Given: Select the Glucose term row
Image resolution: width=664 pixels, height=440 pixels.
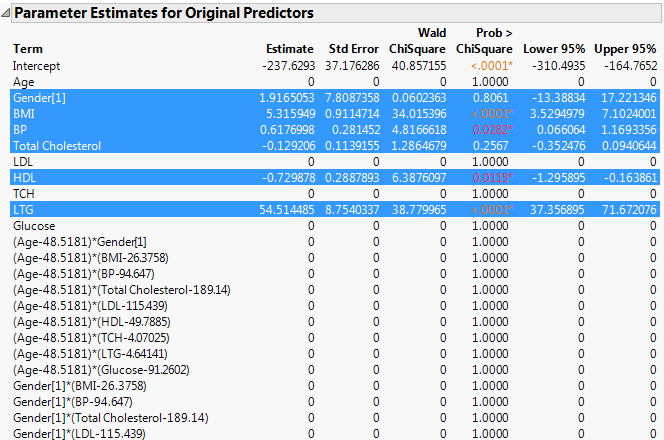Looking at the screenshot, I should 34,226.
